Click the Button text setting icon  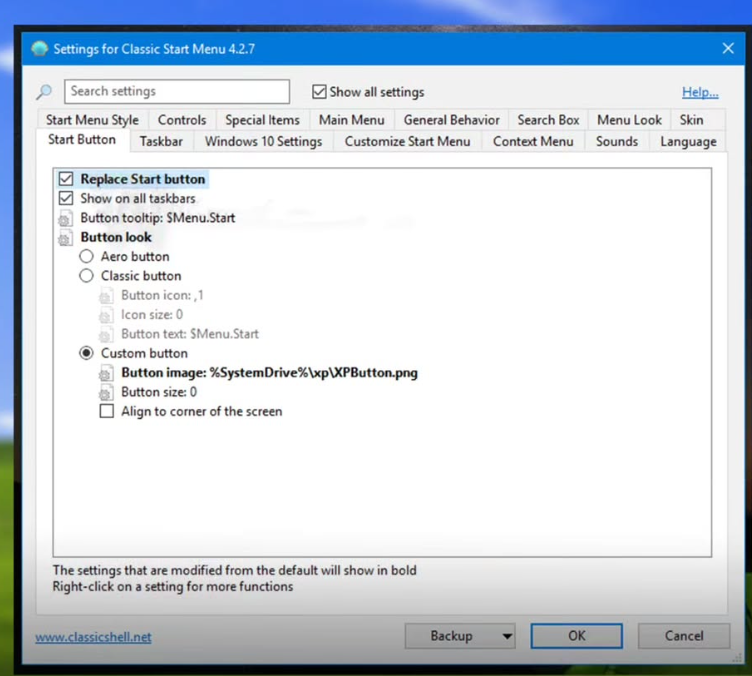pos(106,334)
